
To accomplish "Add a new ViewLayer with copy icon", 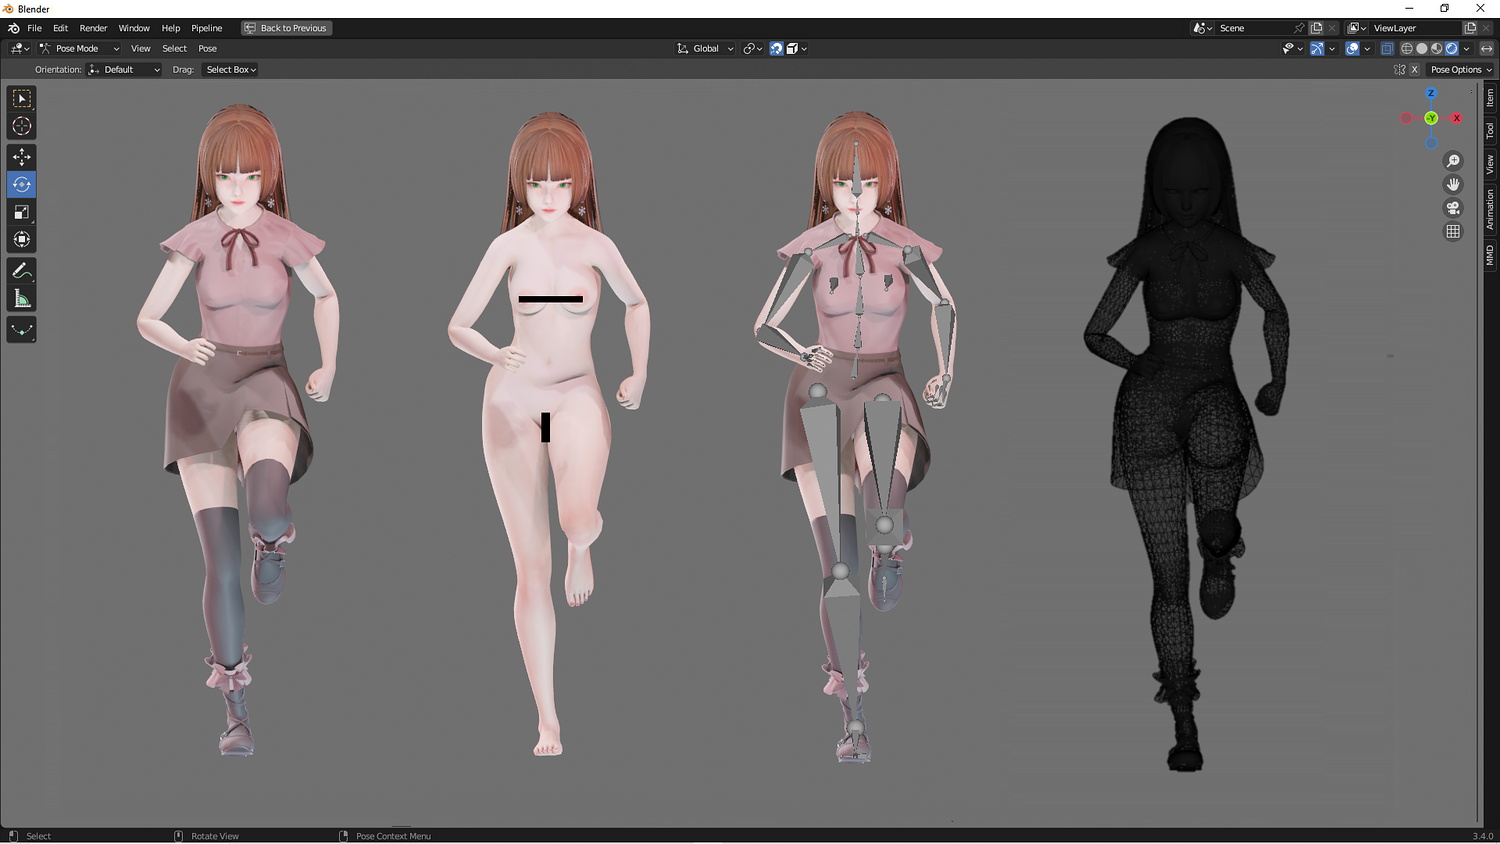I will 1470,28.
